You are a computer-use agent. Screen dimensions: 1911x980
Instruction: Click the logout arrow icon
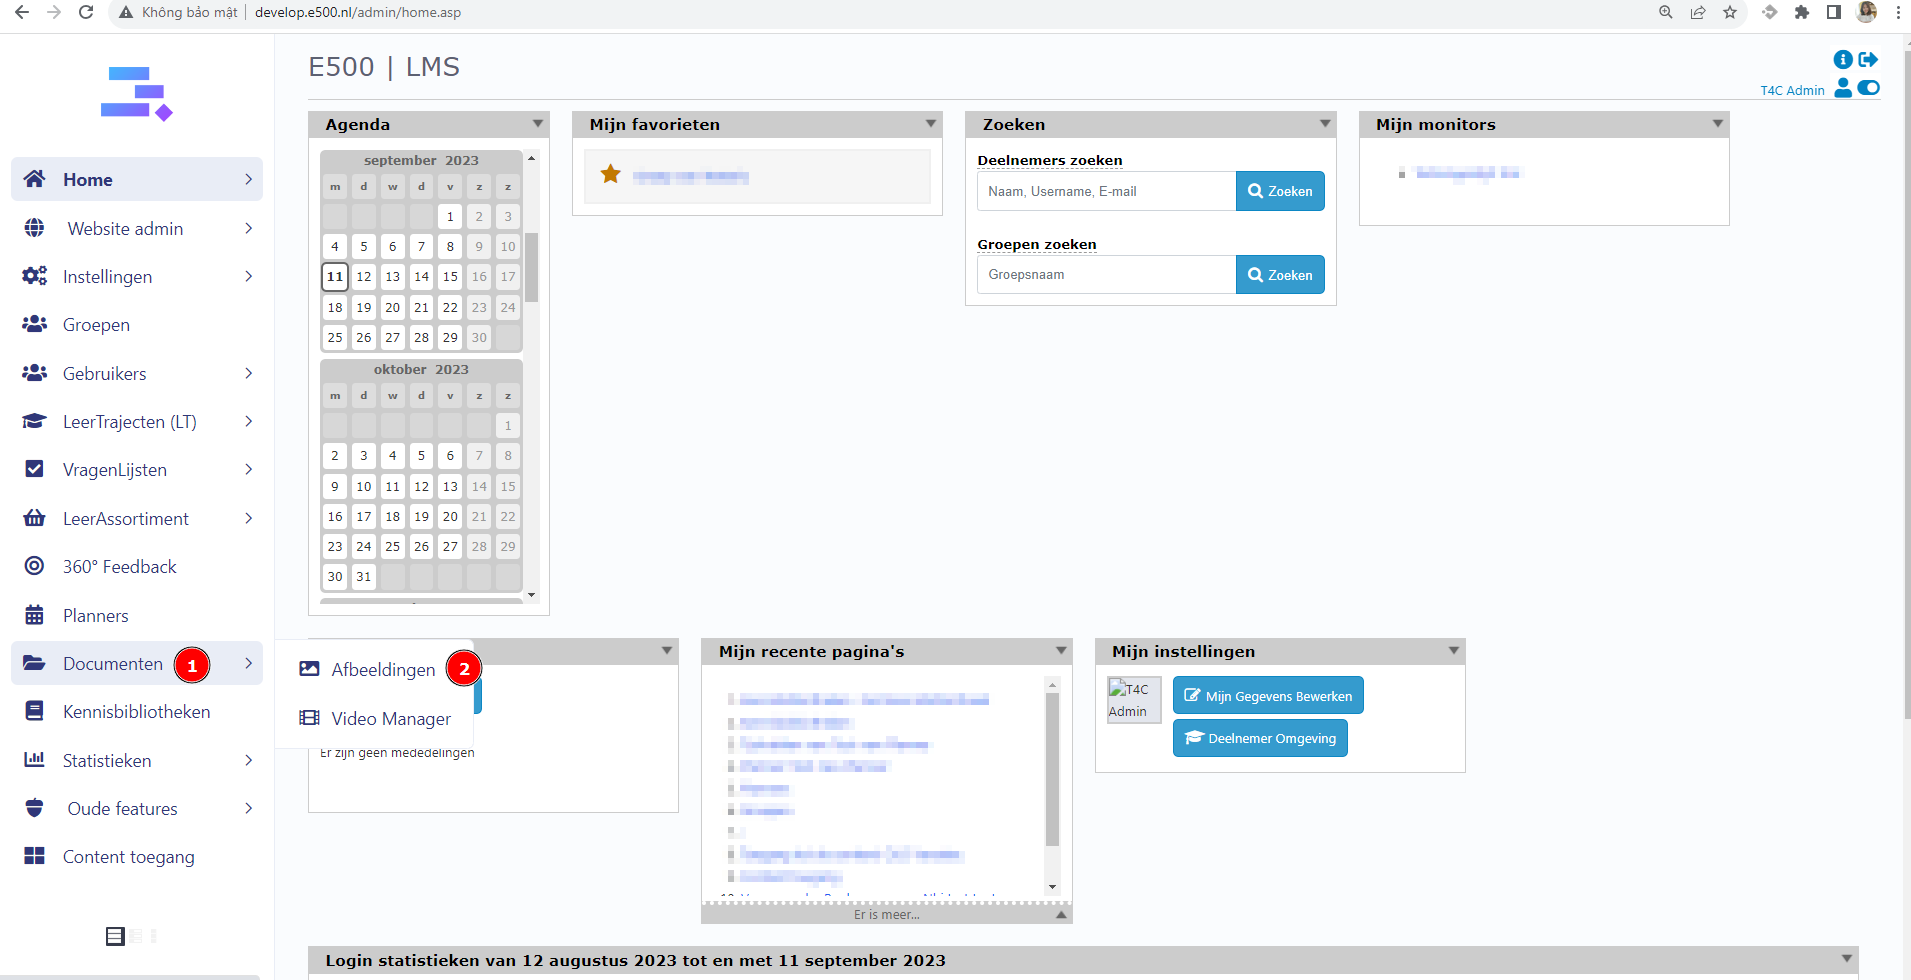pyautogui.click(x=1868, y=60)
